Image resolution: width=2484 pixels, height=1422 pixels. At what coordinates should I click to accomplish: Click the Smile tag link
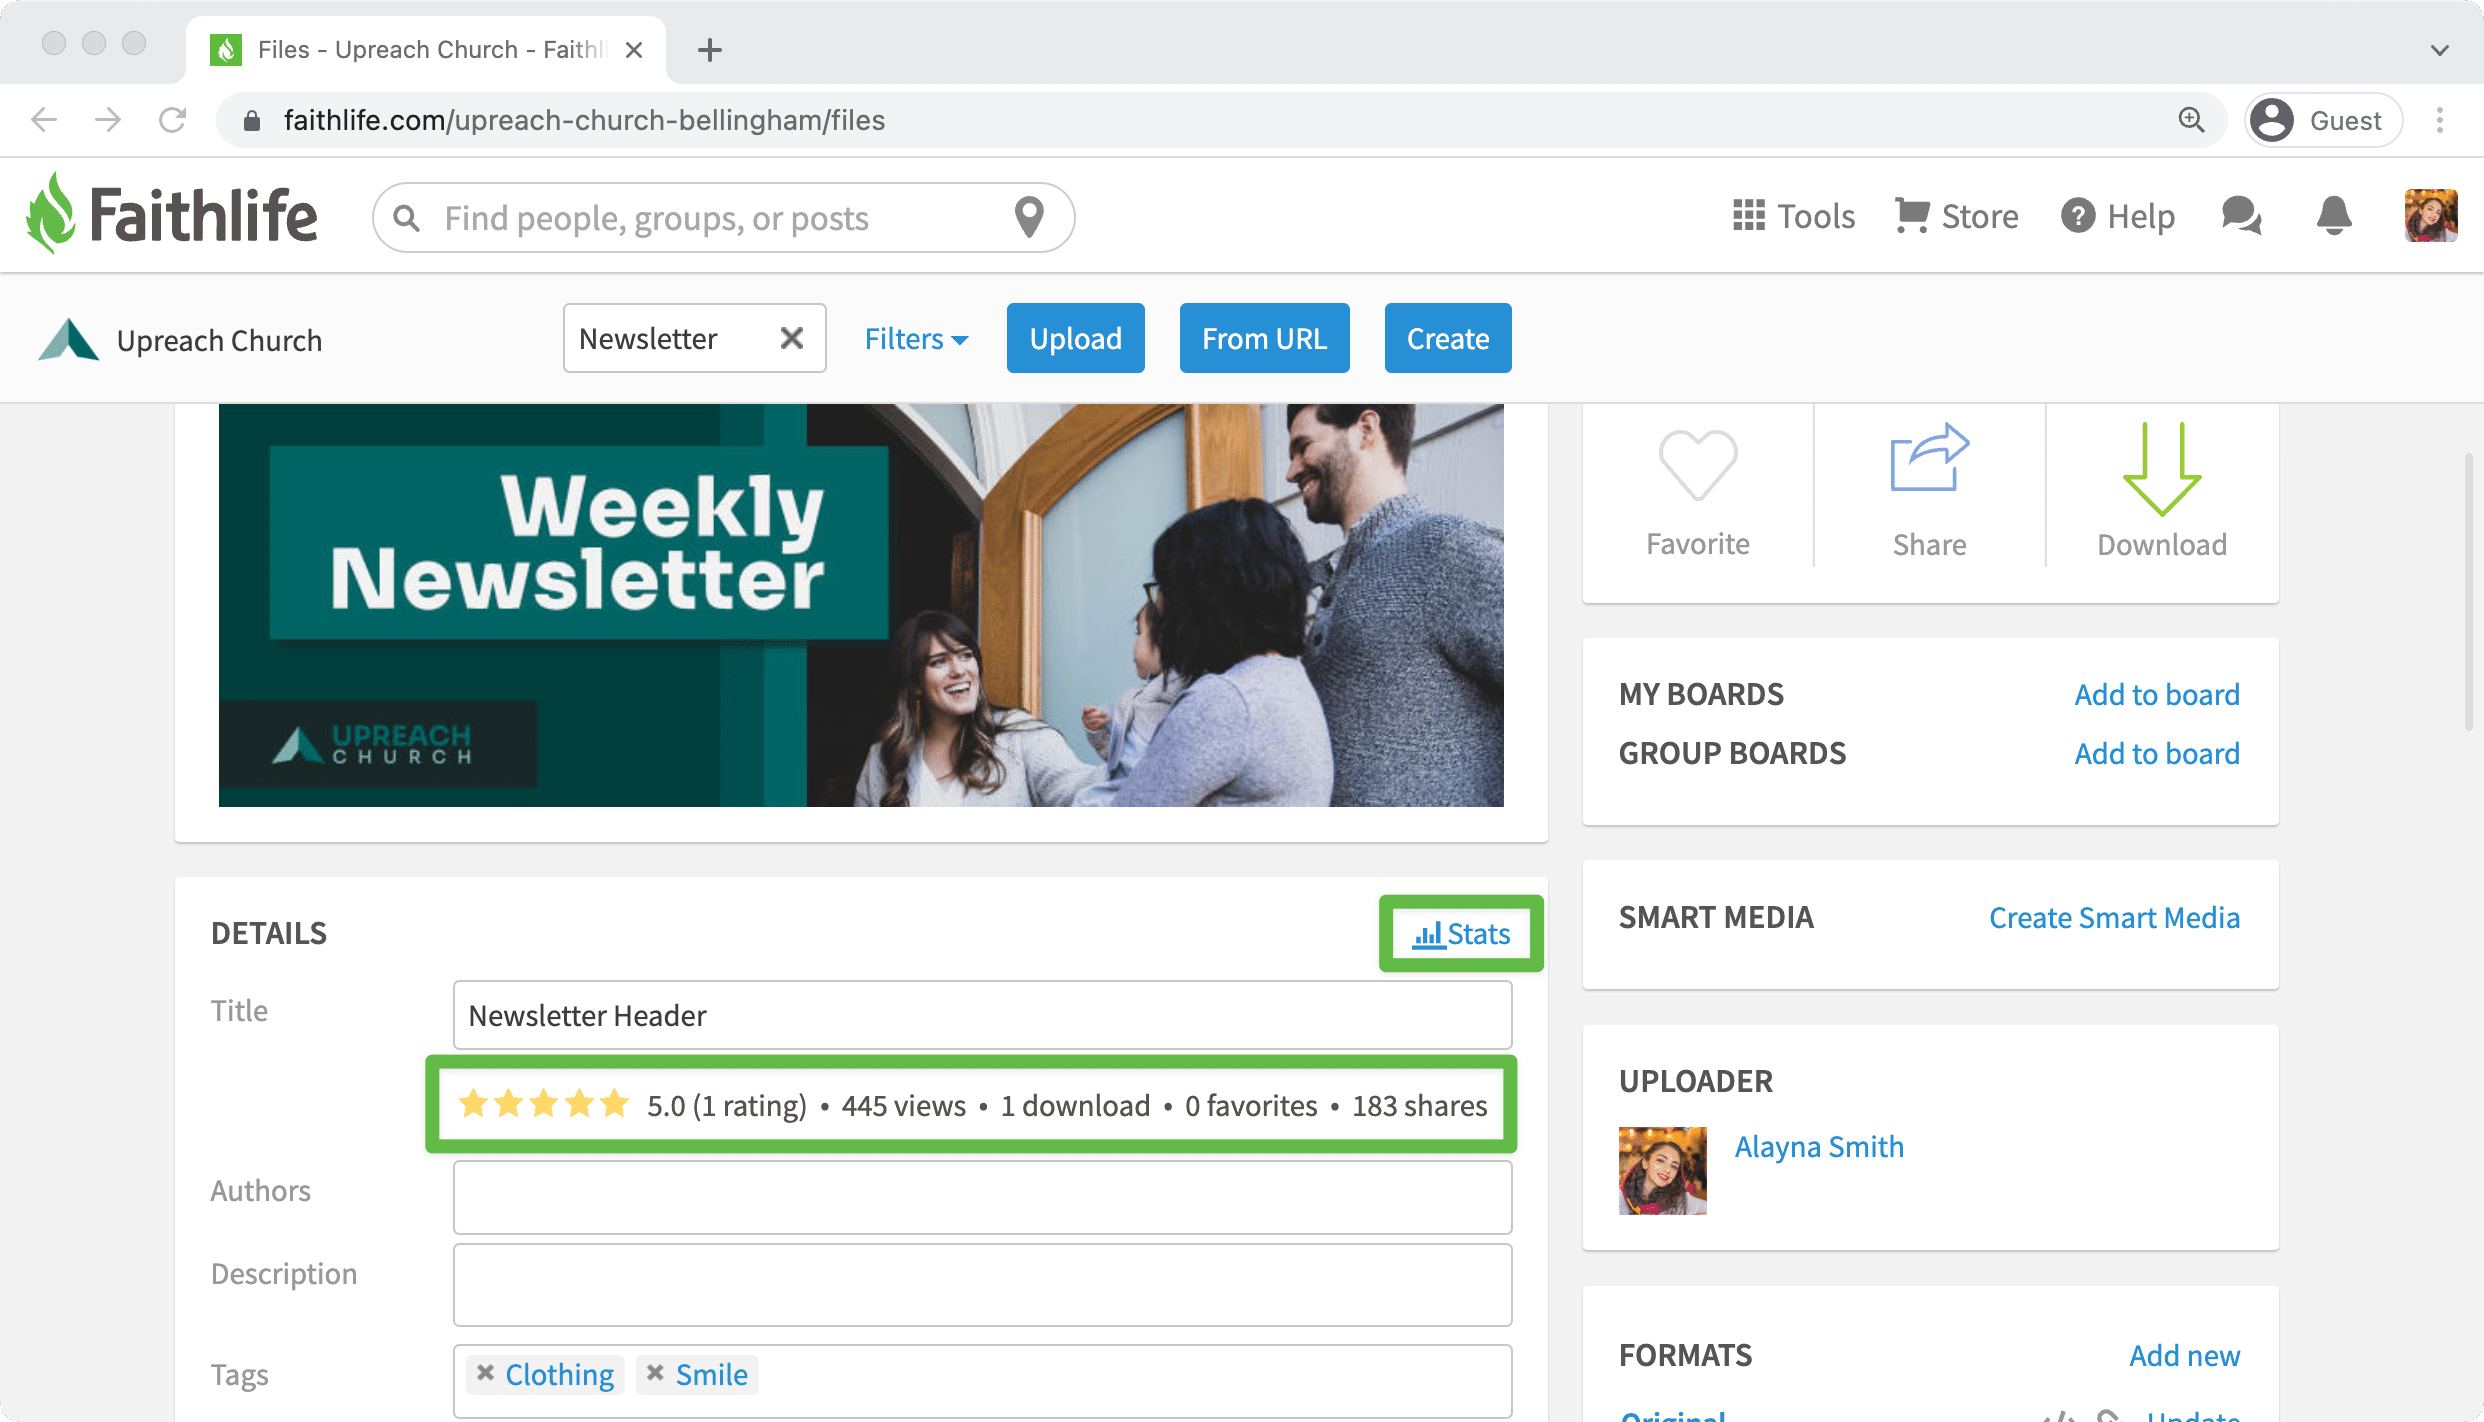tap(712, 1374)
